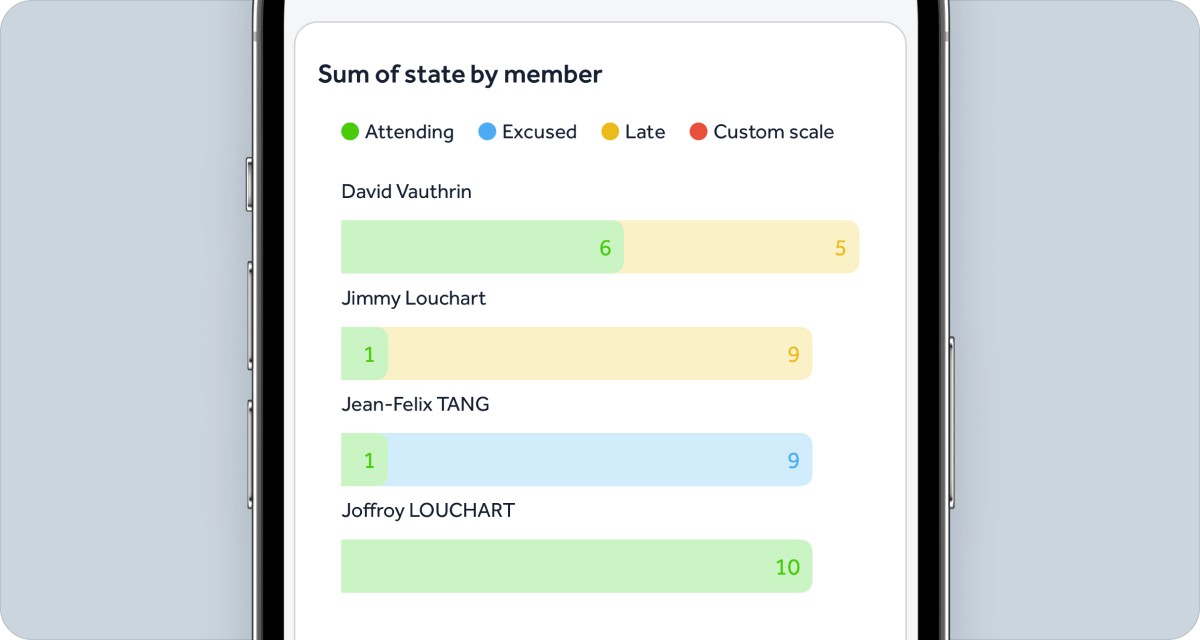Click the Custom scale legend label
This screenshot has width=1200, height=640.
[x=773, y=132]
